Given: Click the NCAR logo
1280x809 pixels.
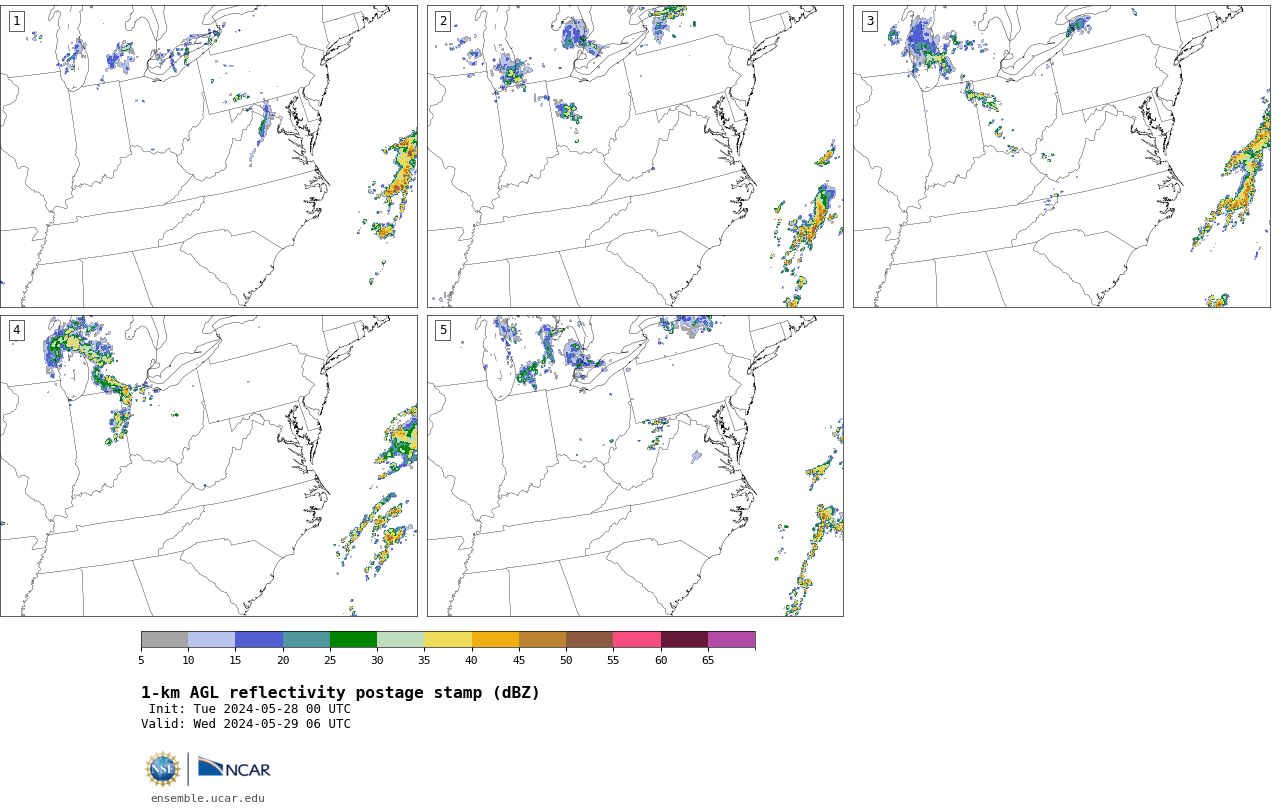Looking at the screenshot, I should (x=234, y=768).
